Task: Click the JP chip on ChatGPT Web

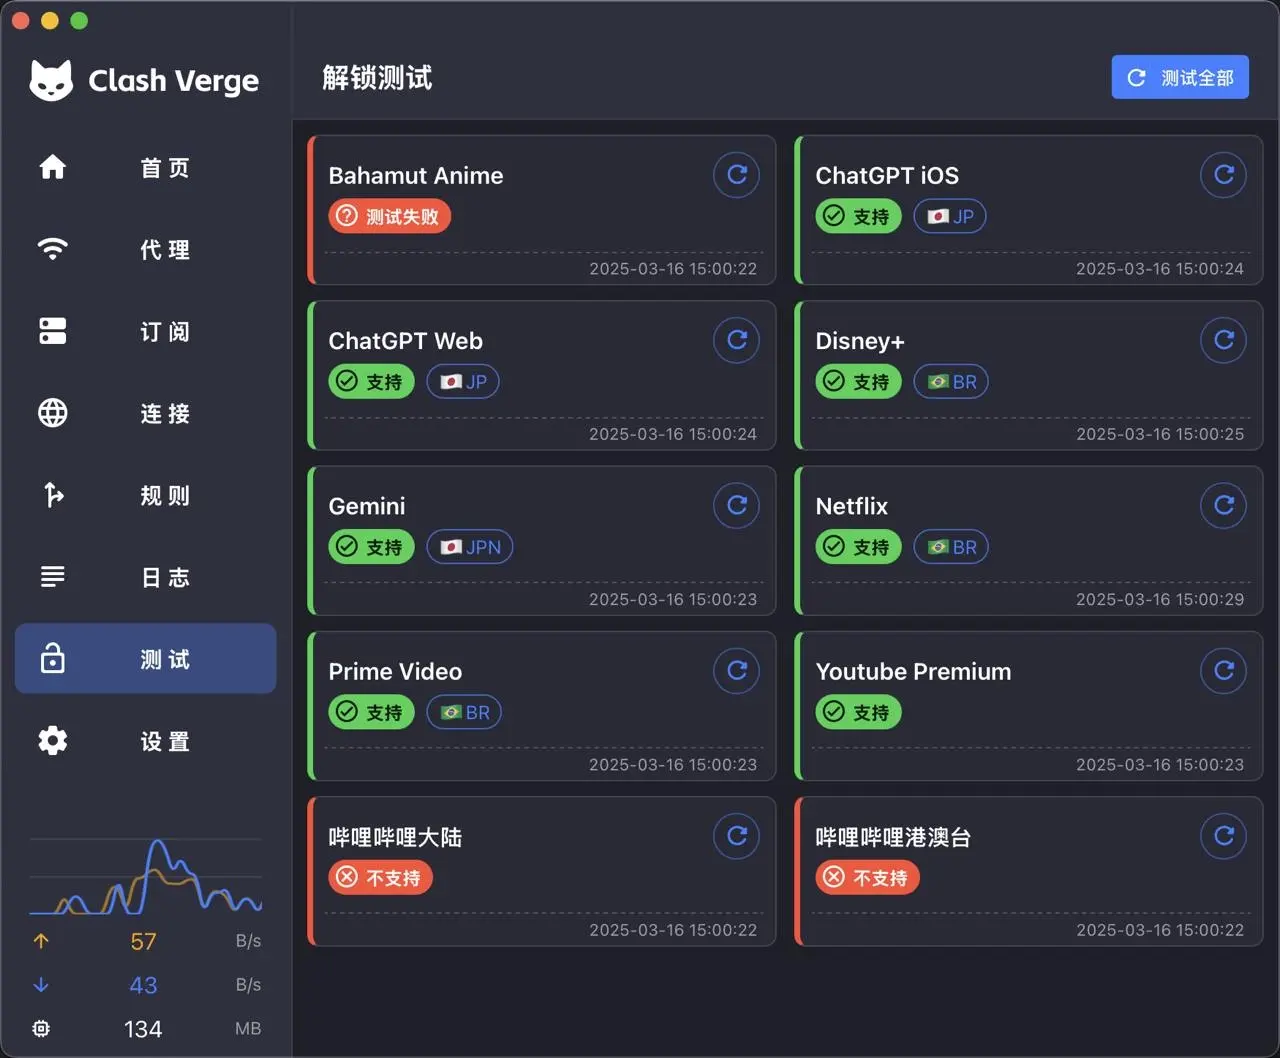Action: [x=463, y=382]
